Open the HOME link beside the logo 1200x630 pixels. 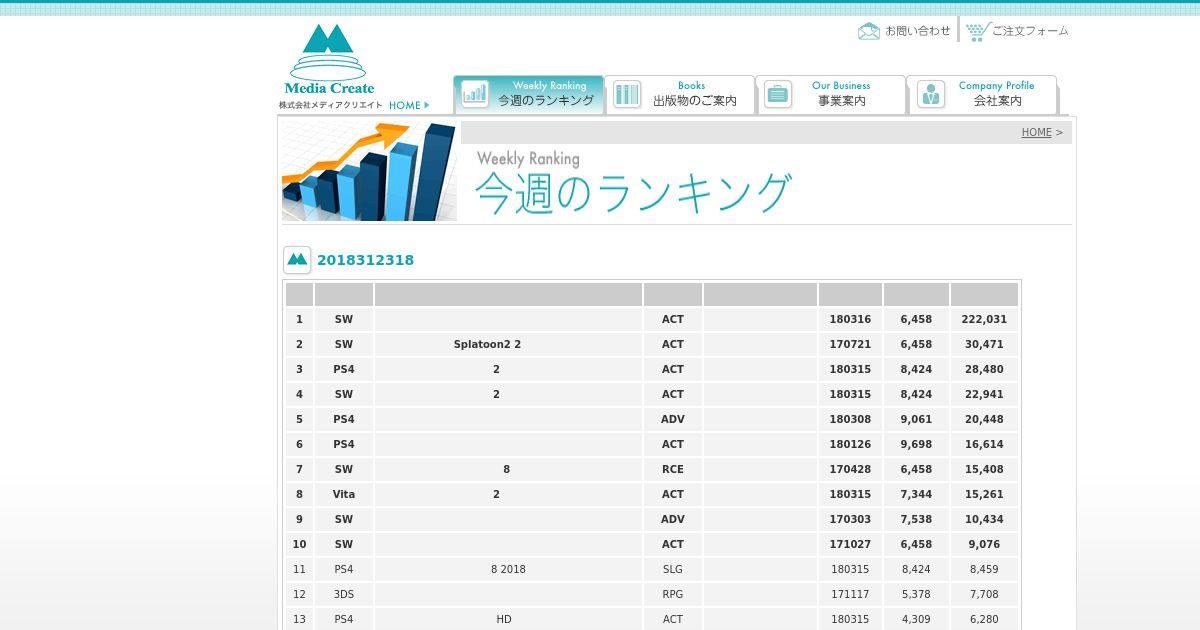coord(408,105)
